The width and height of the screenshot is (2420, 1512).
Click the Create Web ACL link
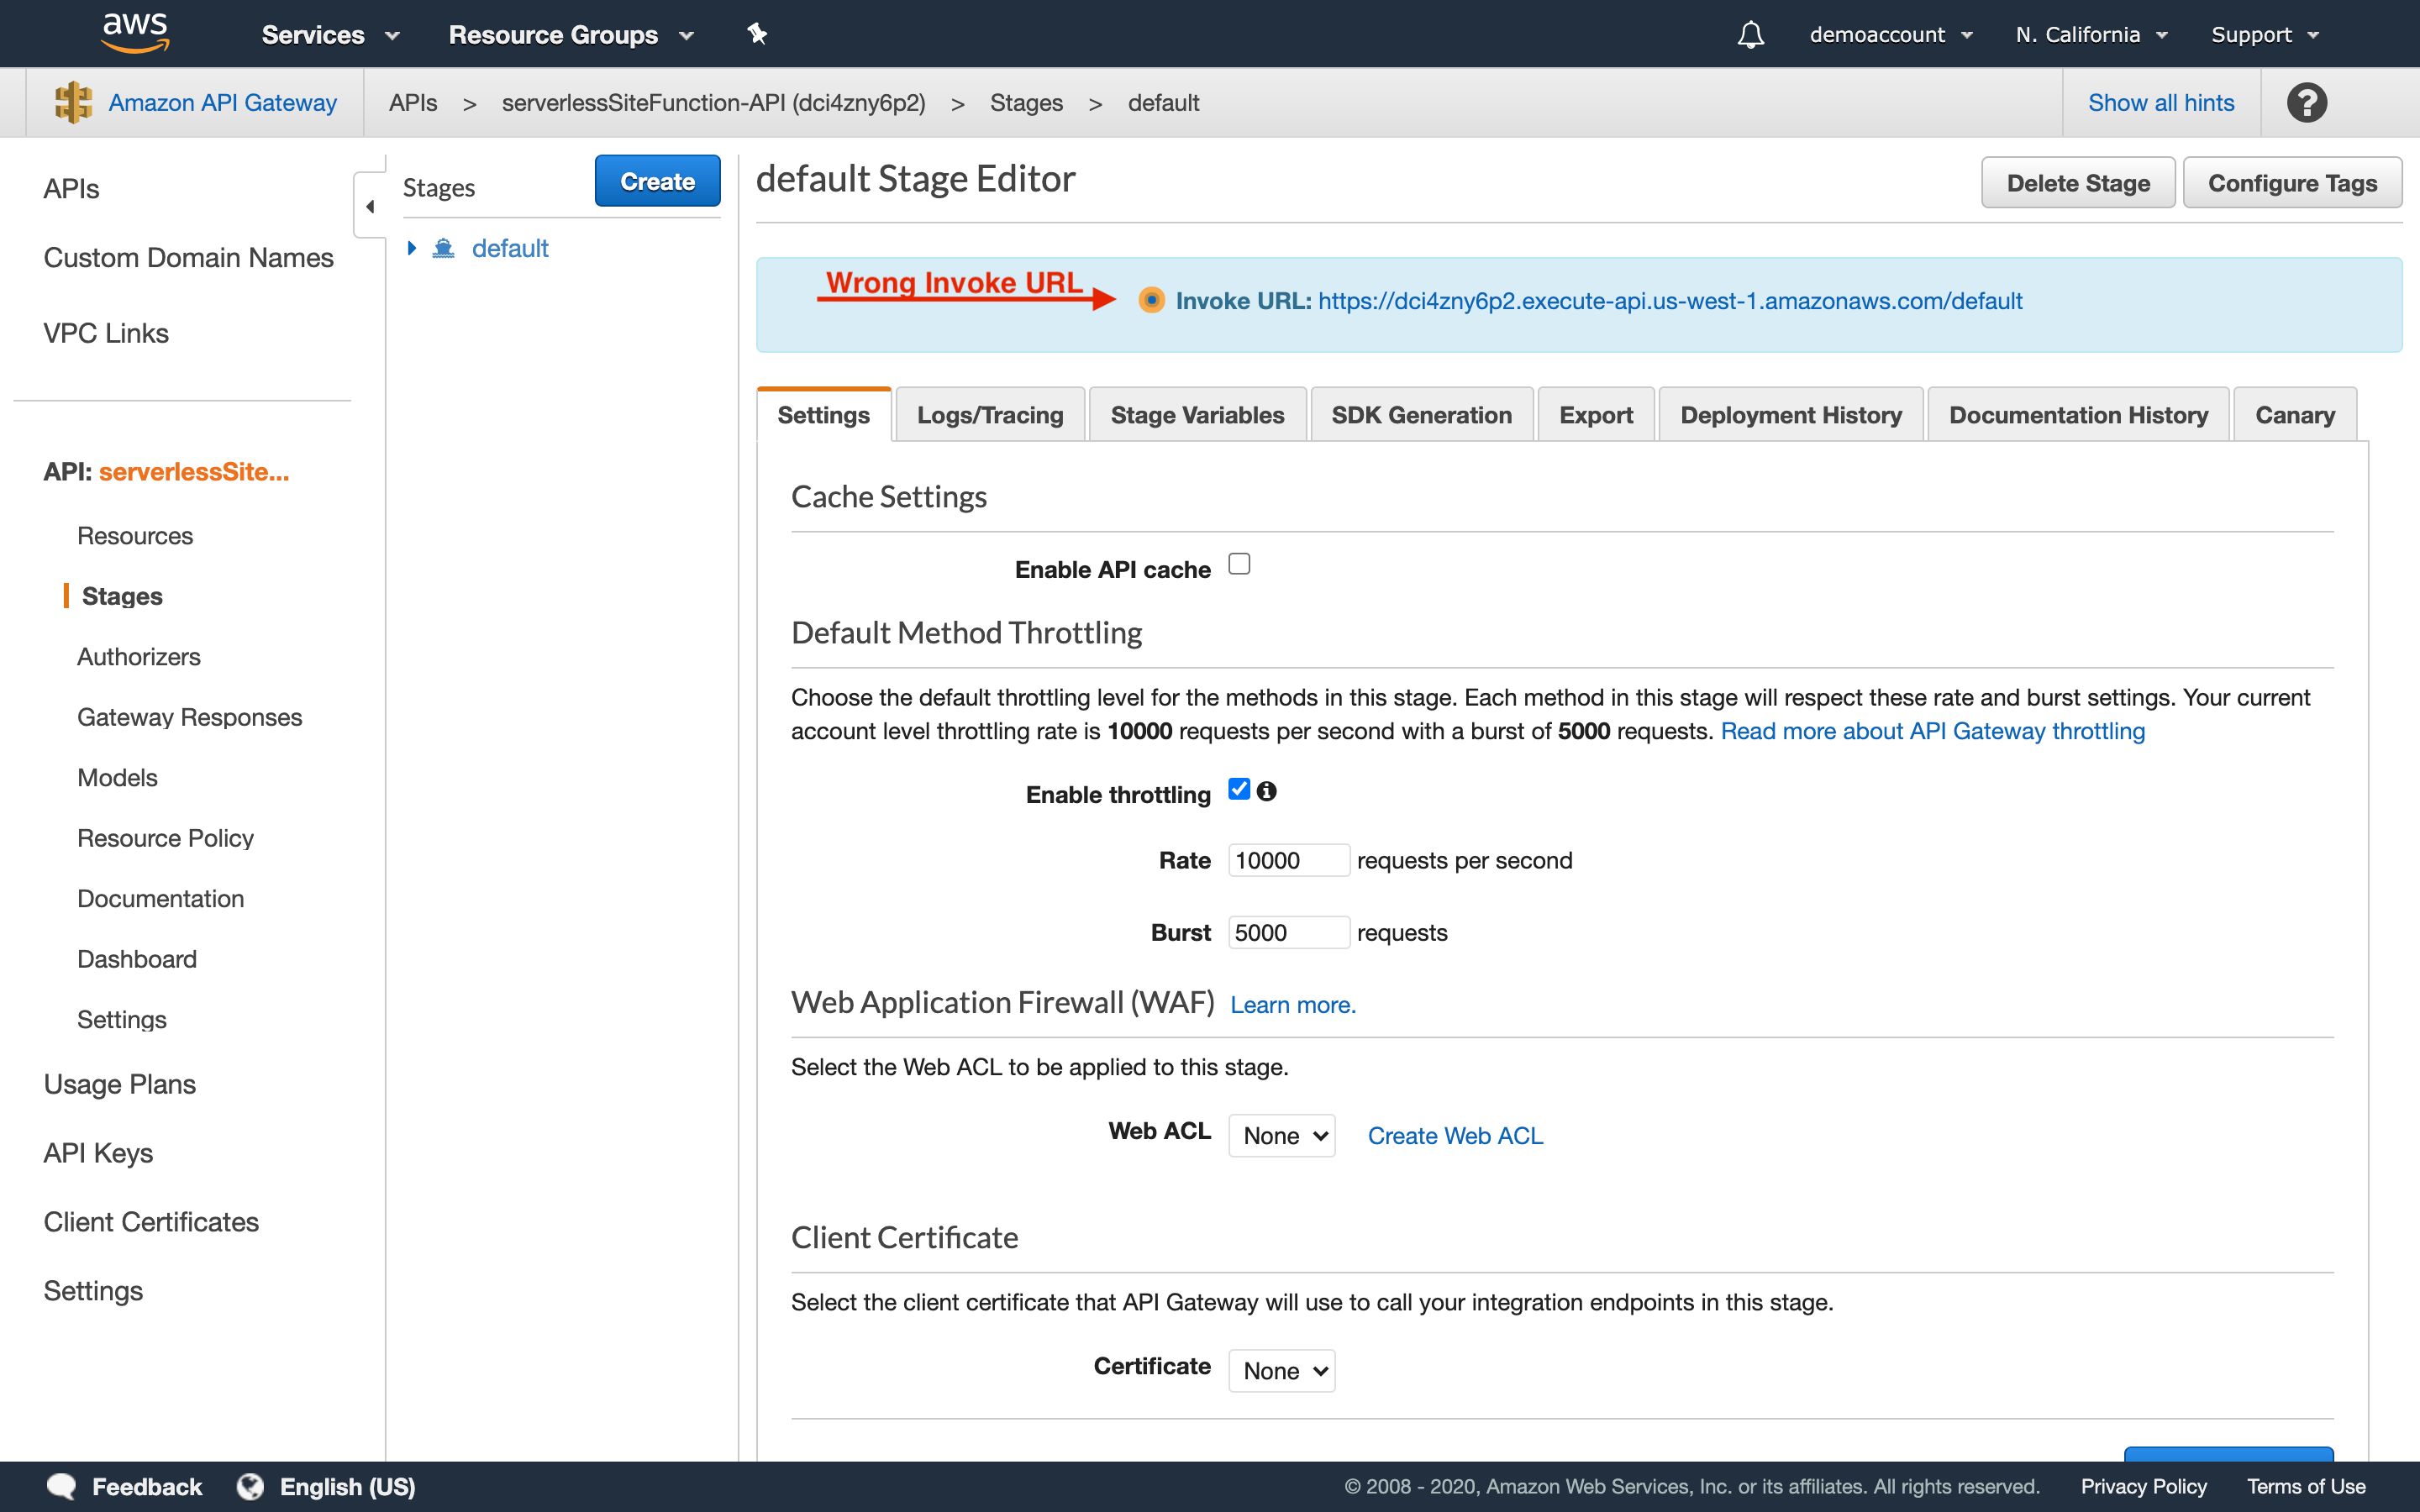coord(1455,1136)
